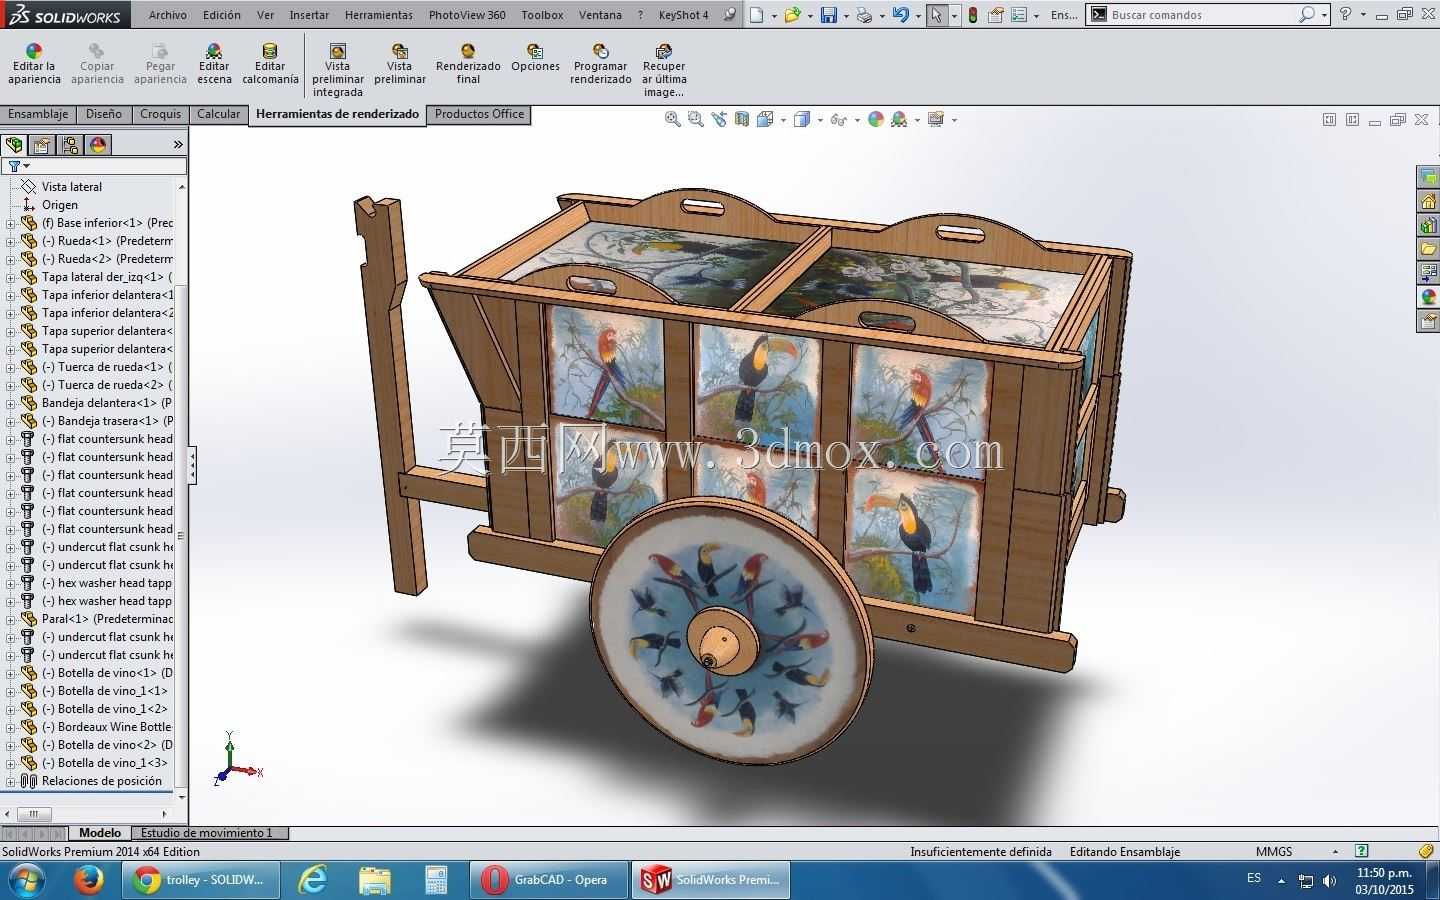
Task: Open the DisplayManager sphere tab
Action: coord(98,145)
